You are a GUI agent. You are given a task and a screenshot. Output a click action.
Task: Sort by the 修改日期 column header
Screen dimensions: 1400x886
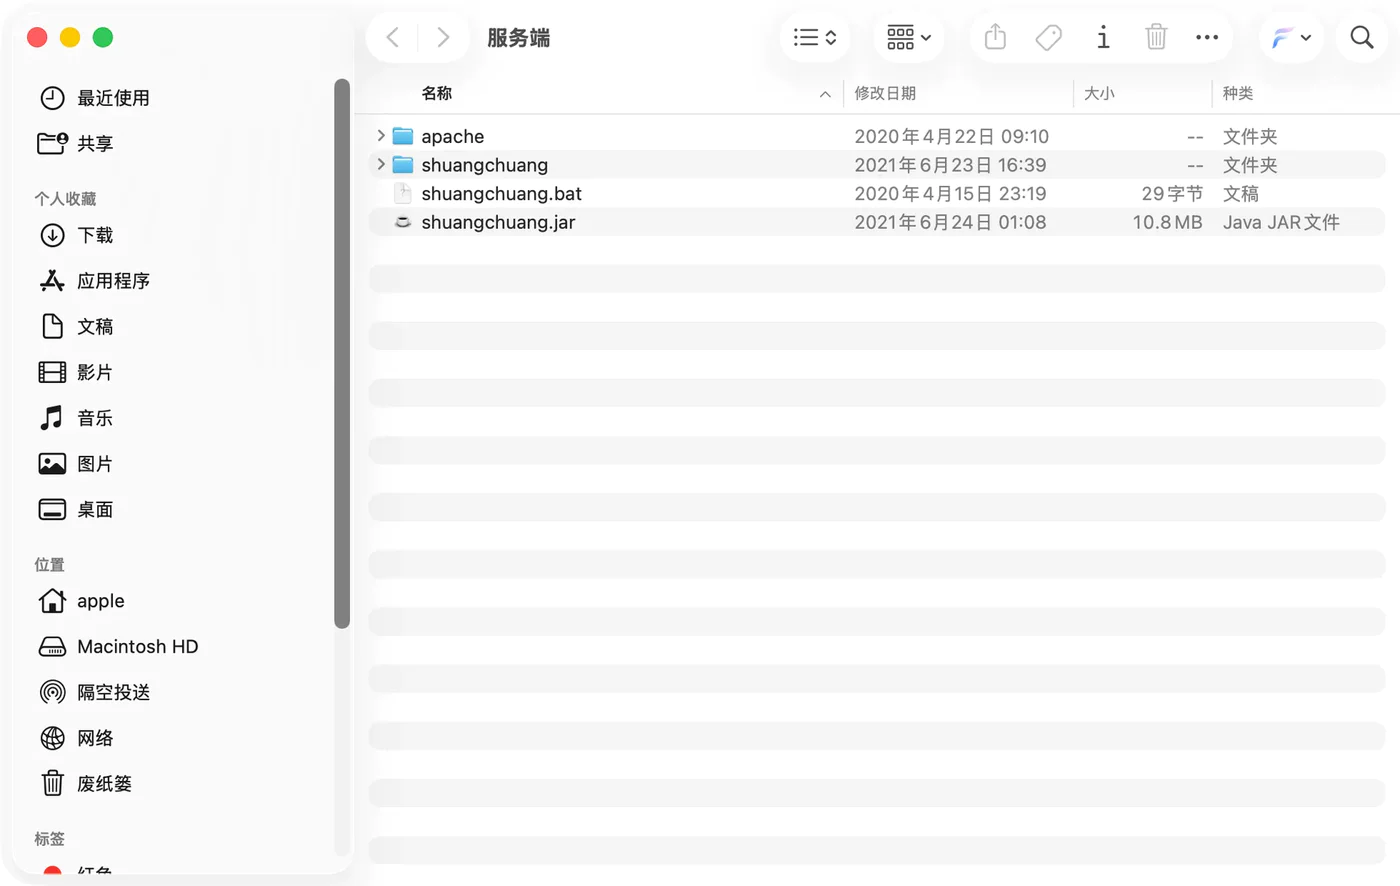point(885,93)
